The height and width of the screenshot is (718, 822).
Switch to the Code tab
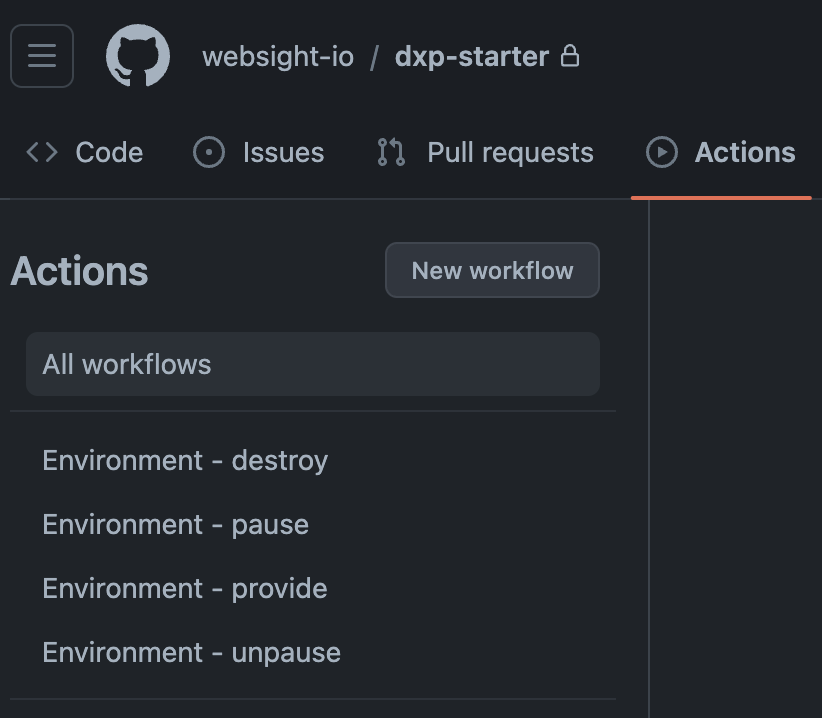(x=84, y=153)
